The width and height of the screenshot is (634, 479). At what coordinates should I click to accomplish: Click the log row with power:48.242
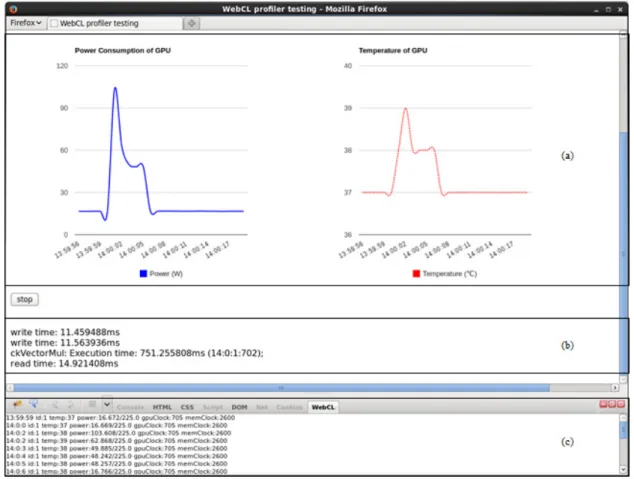click(116, 456)
